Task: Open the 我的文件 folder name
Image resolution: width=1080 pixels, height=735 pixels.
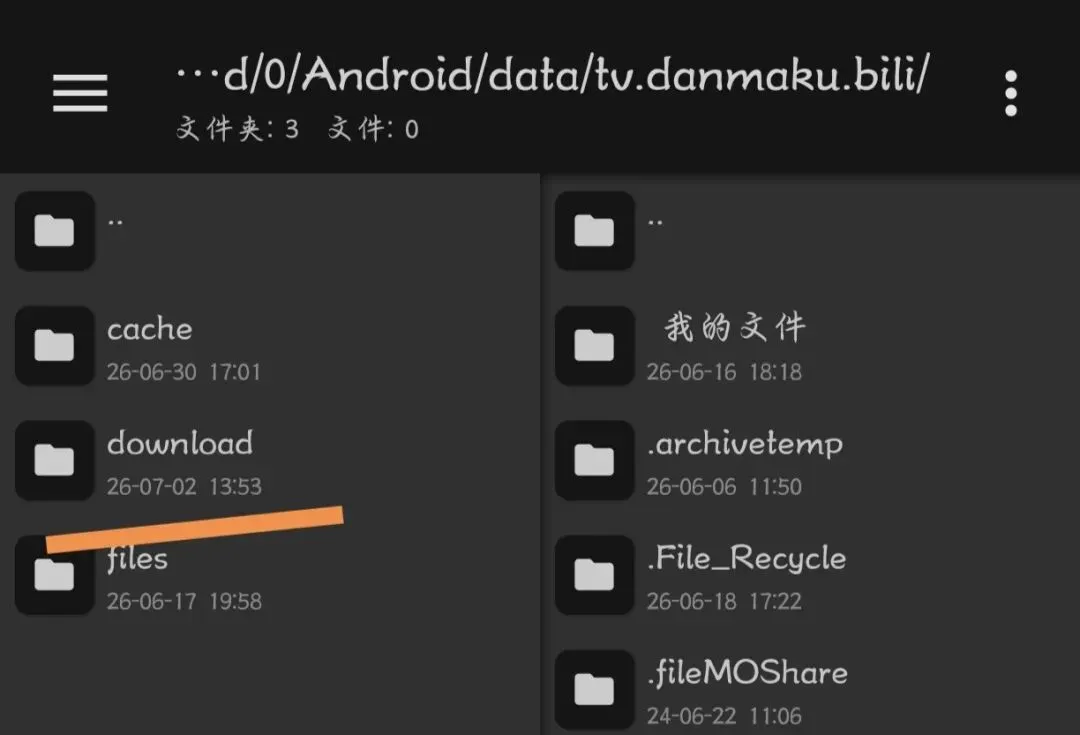Action: [x=734, y=327]
